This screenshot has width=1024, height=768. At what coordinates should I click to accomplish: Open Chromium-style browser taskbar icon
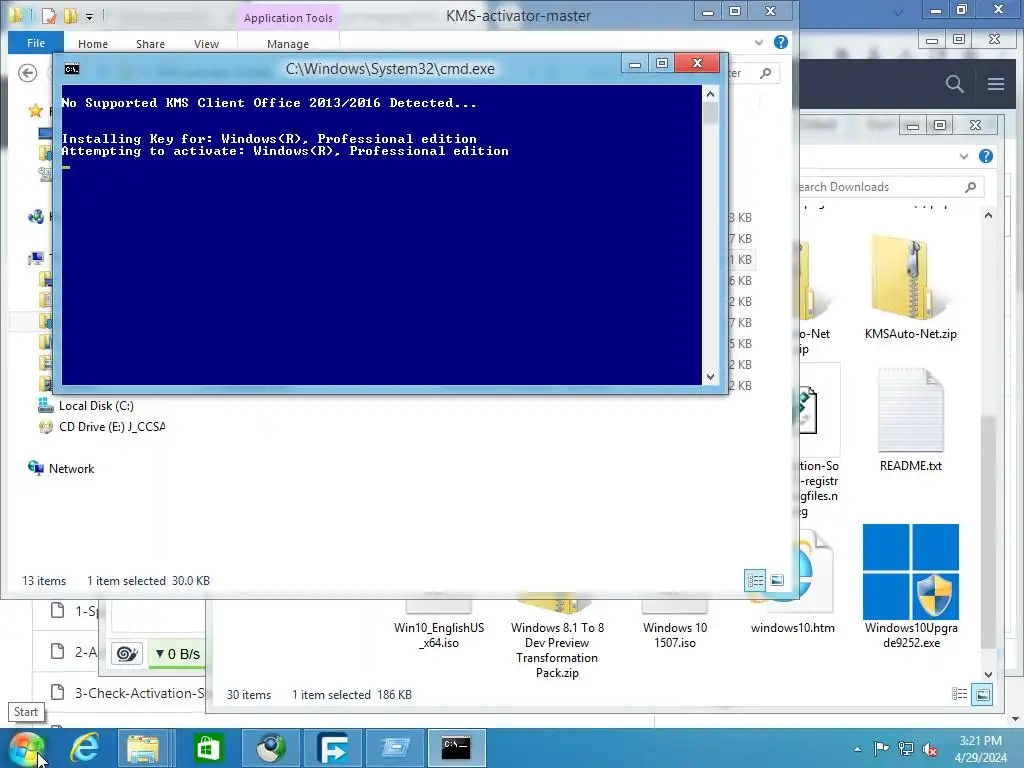point(270,748)
